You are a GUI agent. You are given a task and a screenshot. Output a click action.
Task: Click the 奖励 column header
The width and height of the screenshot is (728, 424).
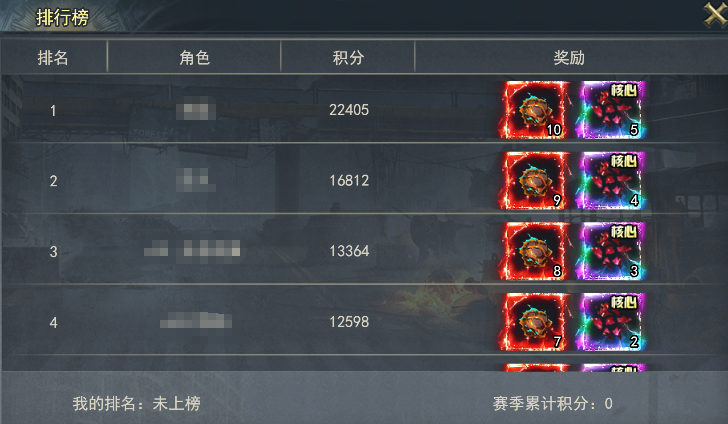(x=569, y=58)
